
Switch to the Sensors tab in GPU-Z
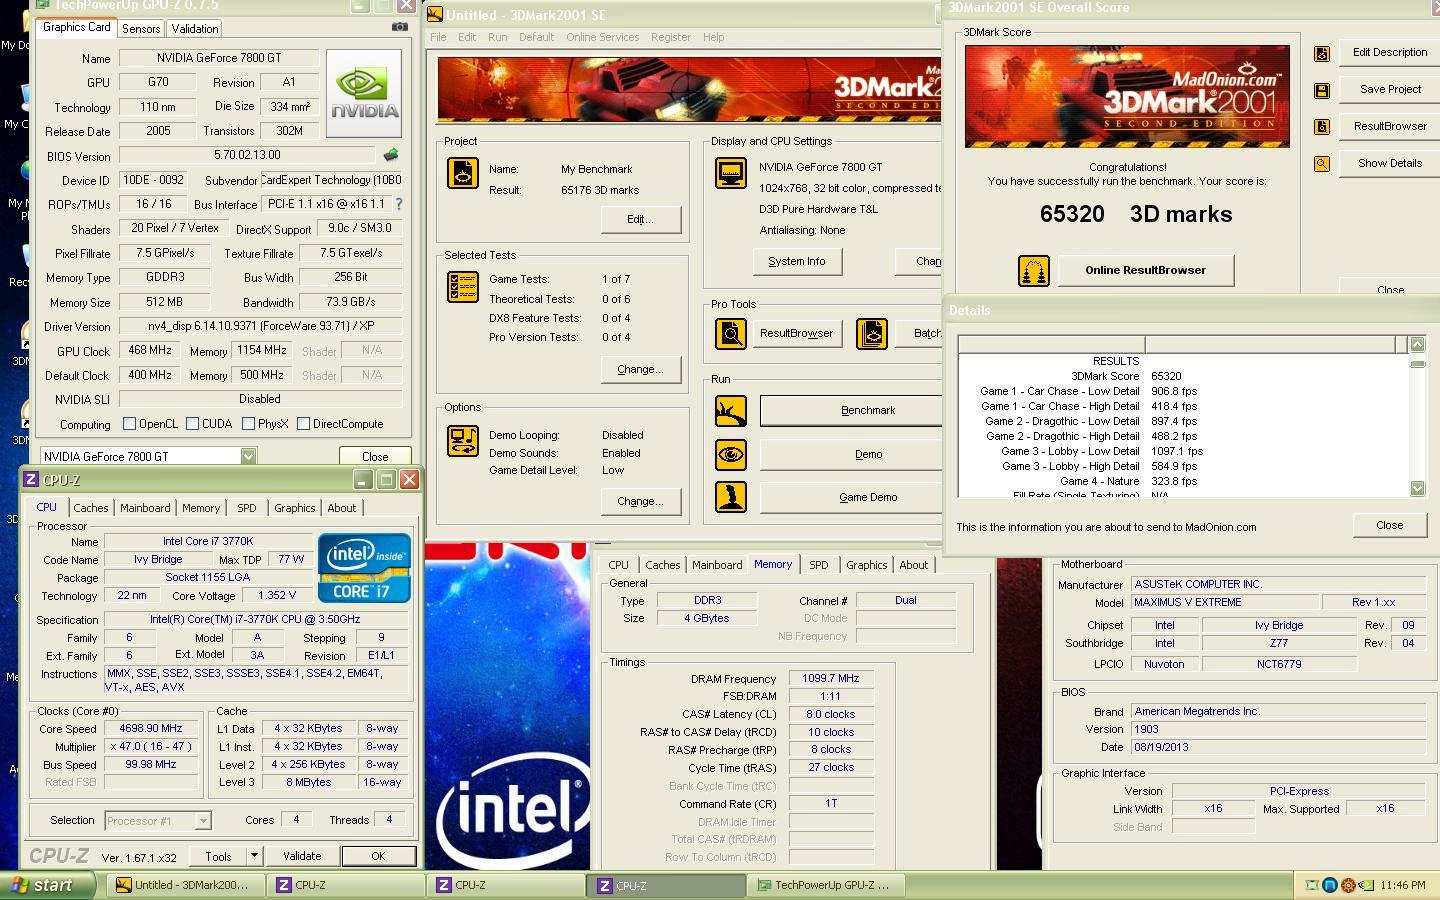tap(141, 29)
